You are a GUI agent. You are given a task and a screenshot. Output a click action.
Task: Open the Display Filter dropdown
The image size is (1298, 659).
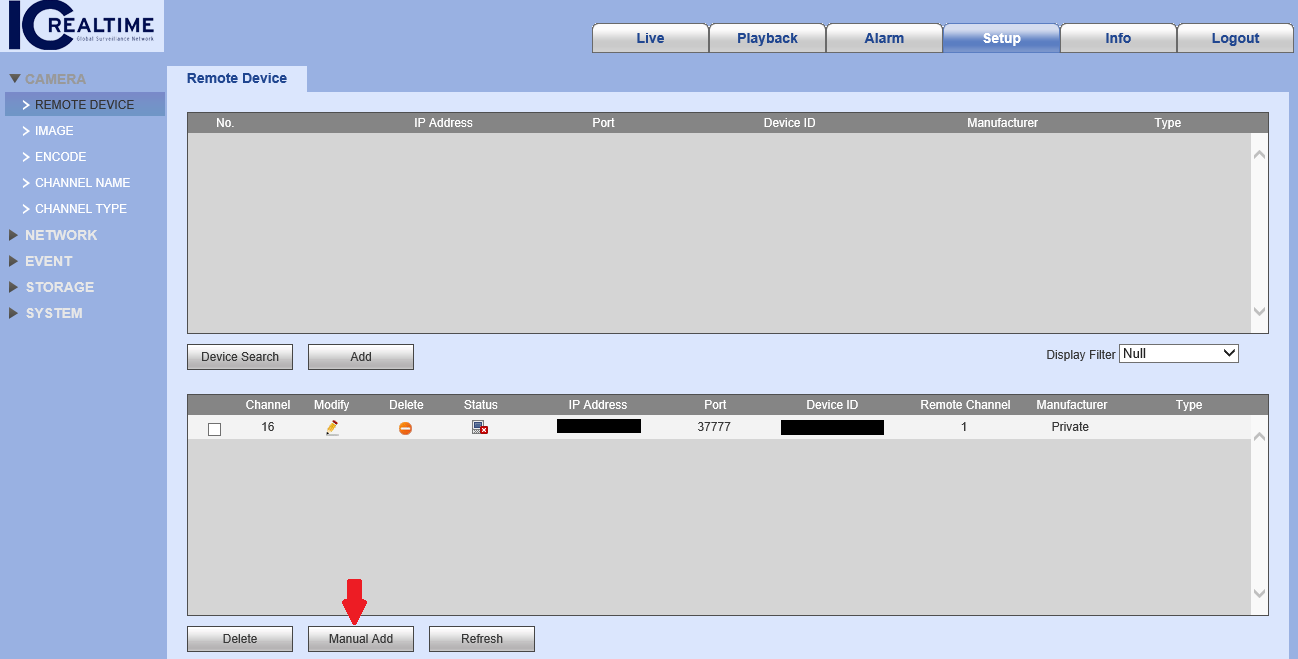click(1178, 353)
